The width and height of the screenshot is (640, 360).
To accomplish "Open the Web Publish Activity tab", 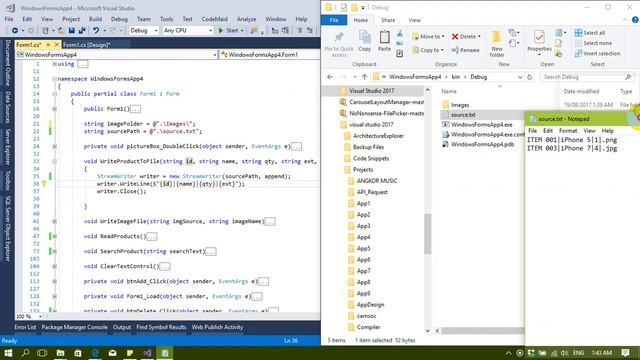I will point(218,327).
